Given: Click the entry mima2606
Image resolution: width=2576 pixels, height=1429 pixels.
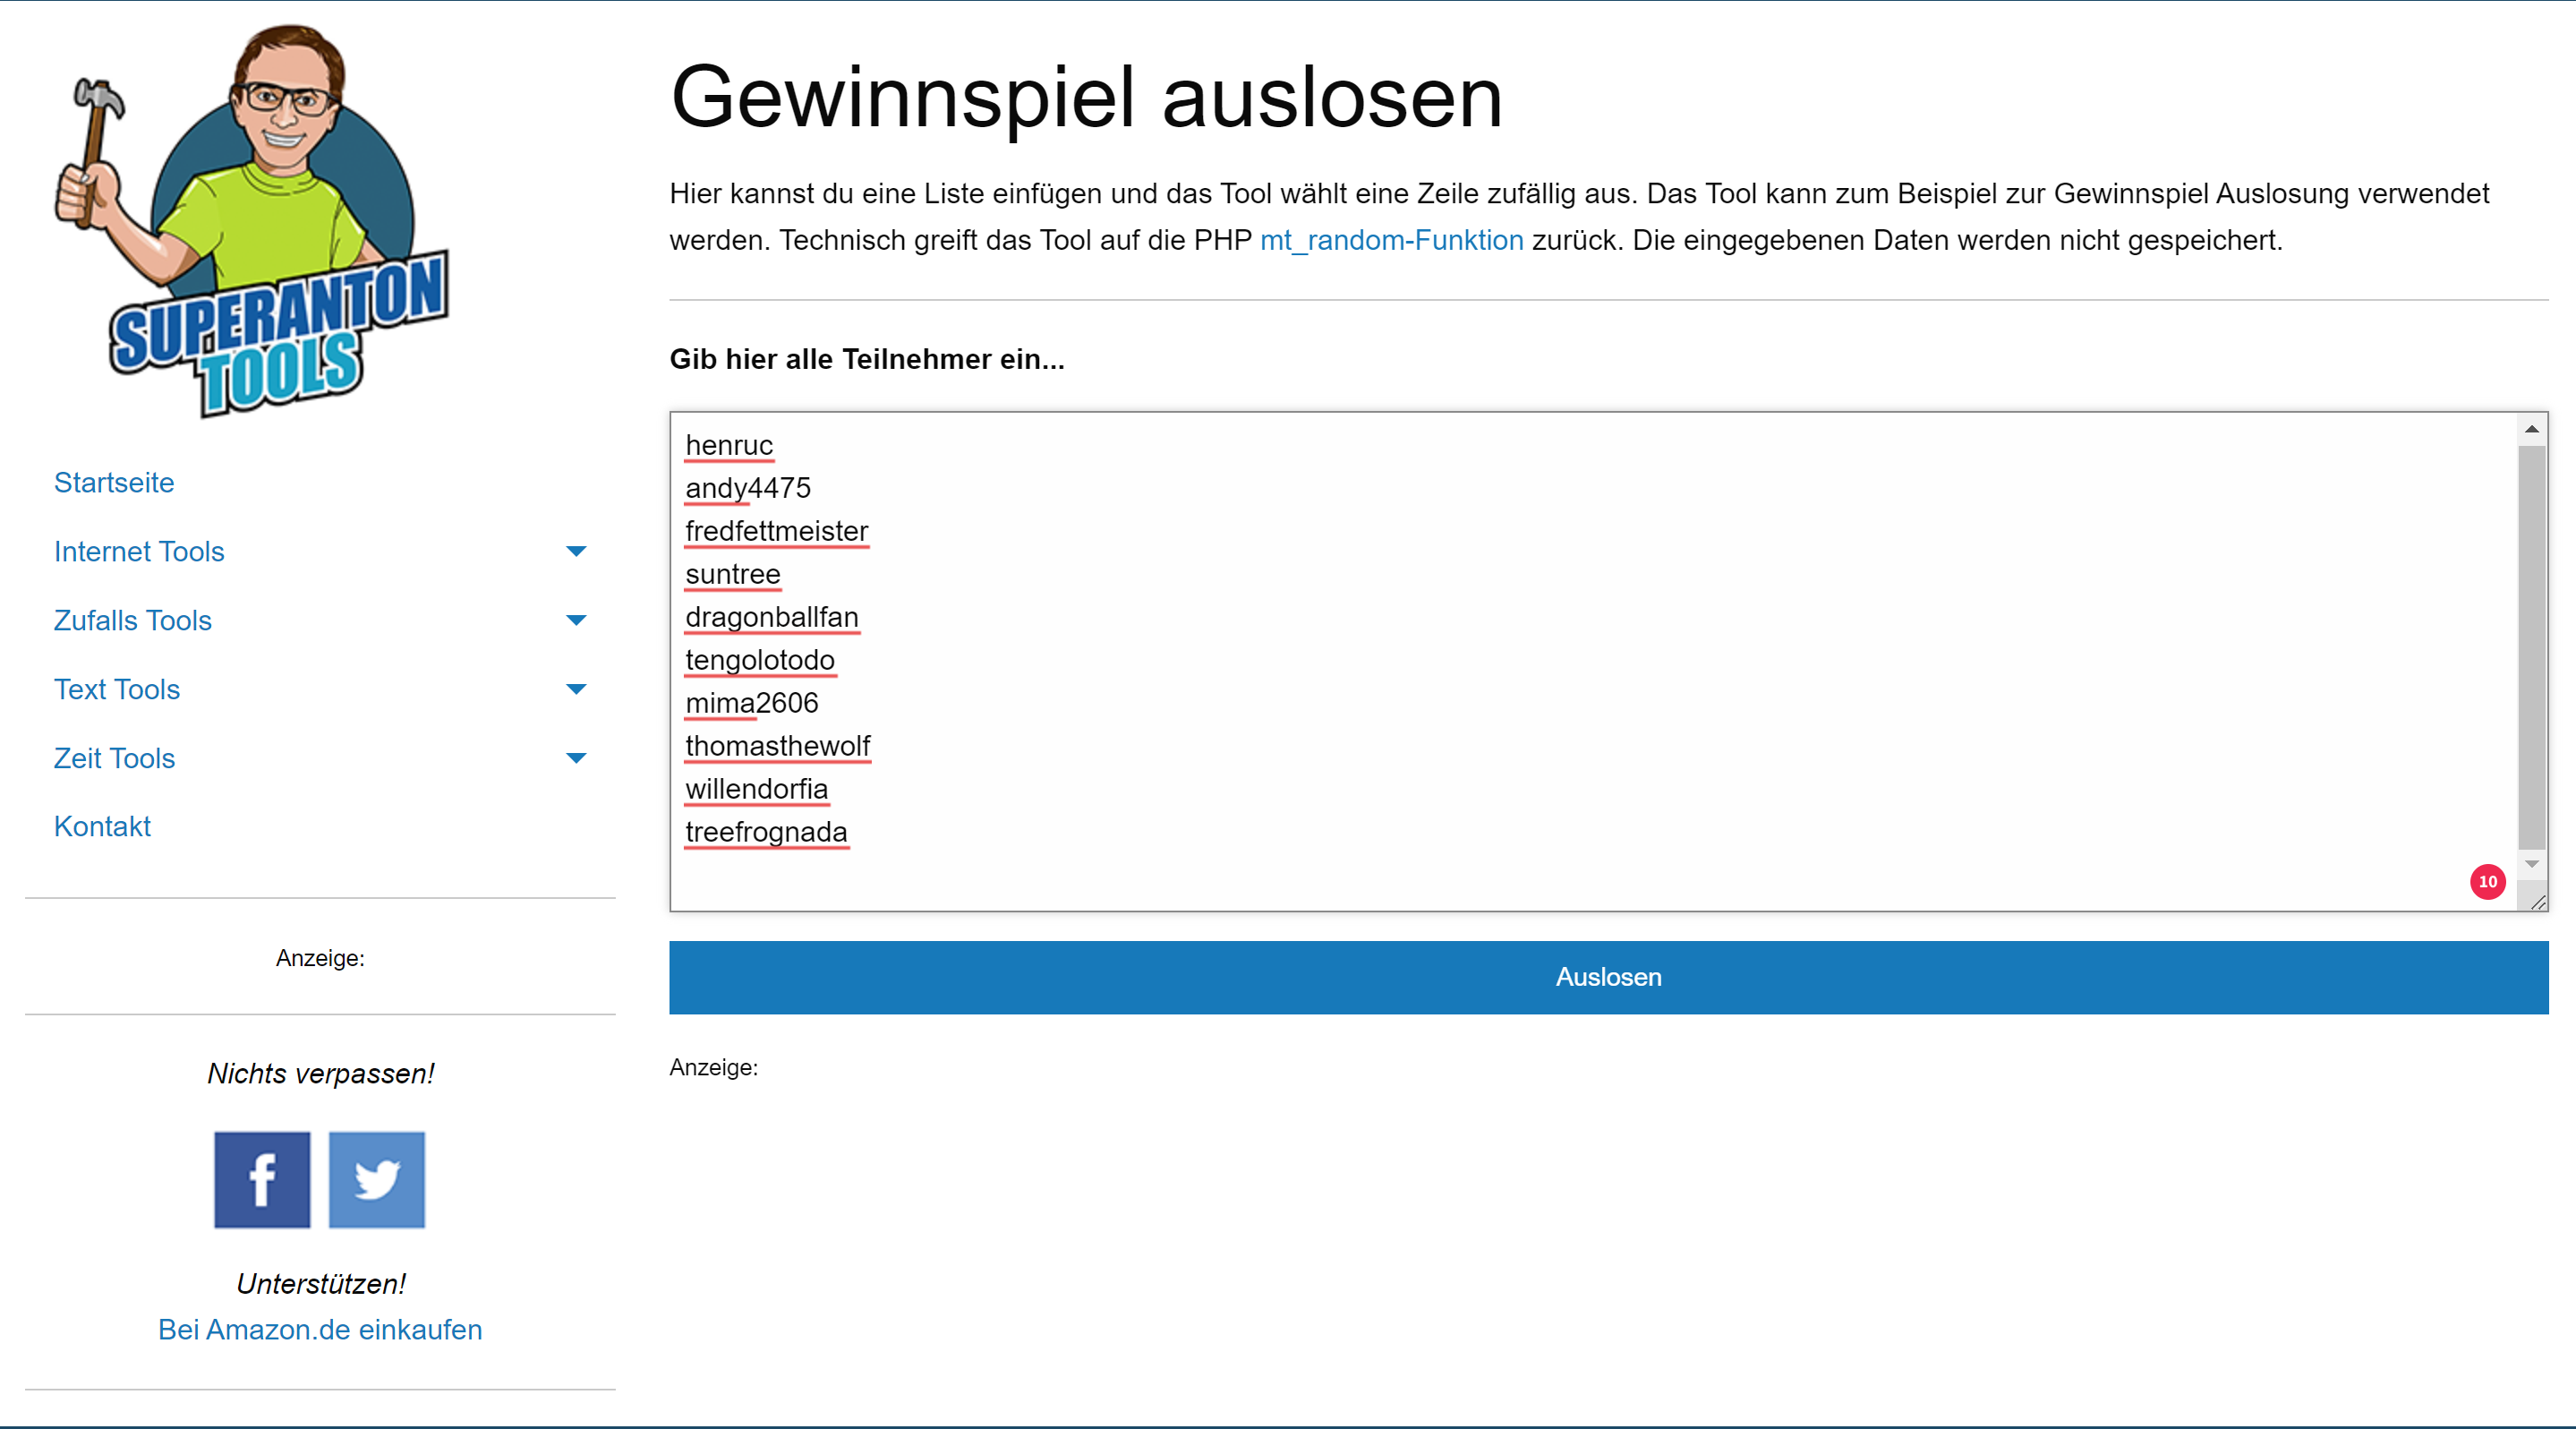Looking at the screenshot, I should coord(752,703).
